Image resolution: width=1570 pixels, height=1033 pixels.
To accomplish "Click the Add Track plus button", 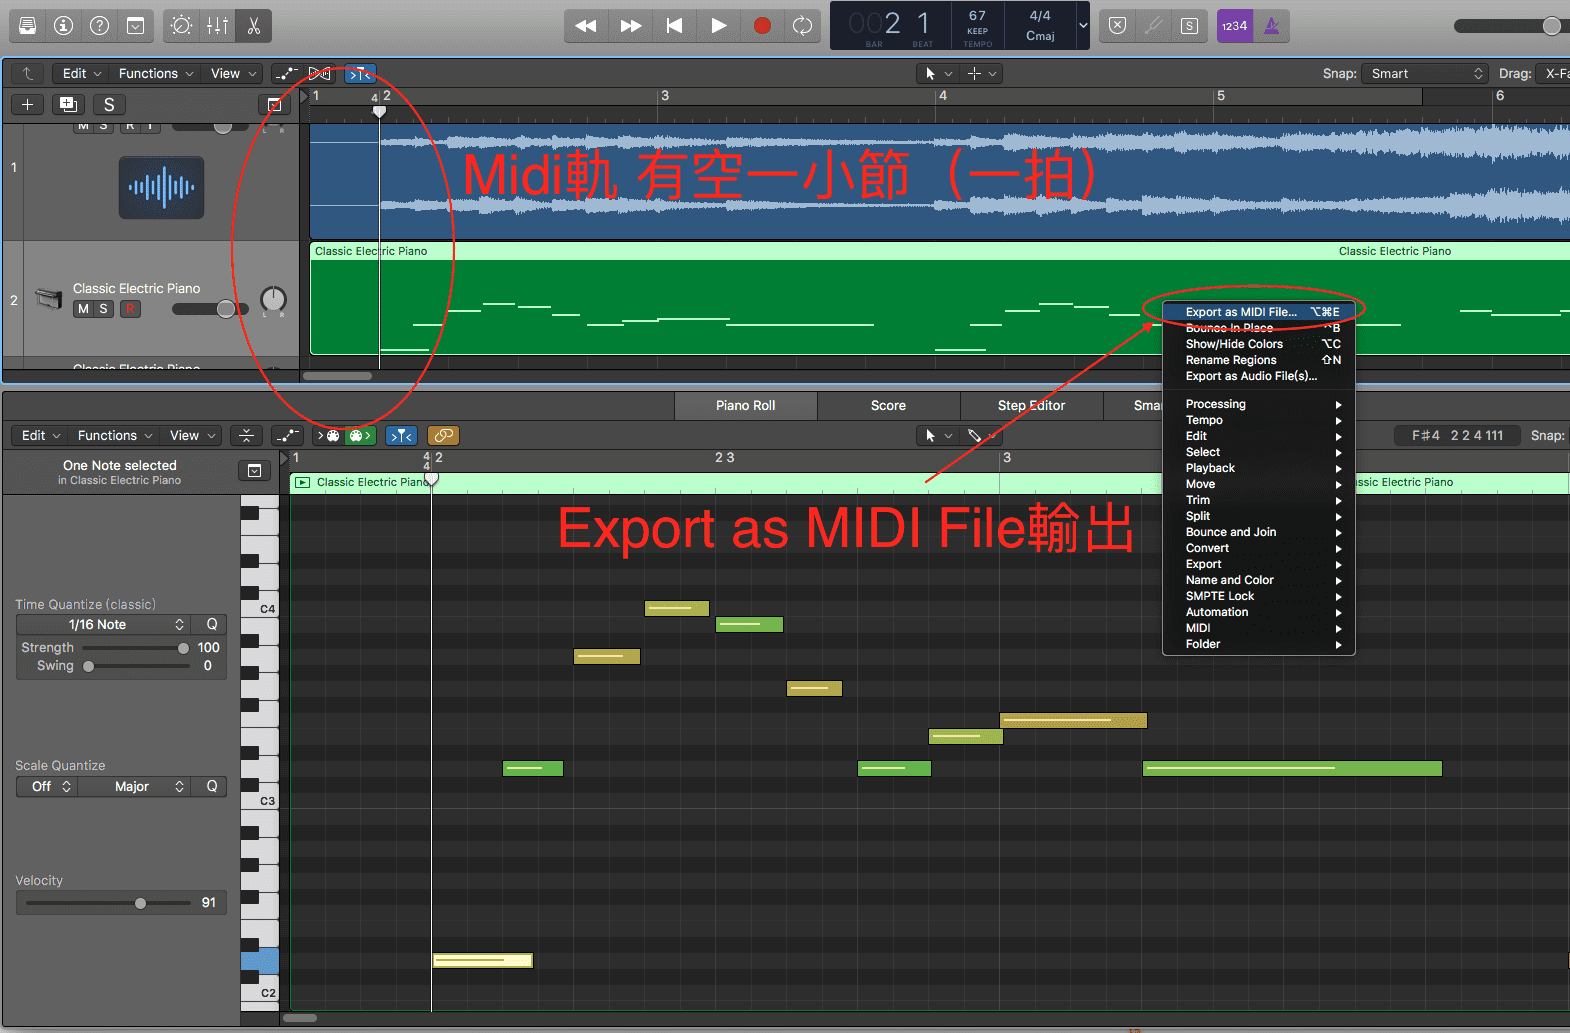I will tap(27, 104).
